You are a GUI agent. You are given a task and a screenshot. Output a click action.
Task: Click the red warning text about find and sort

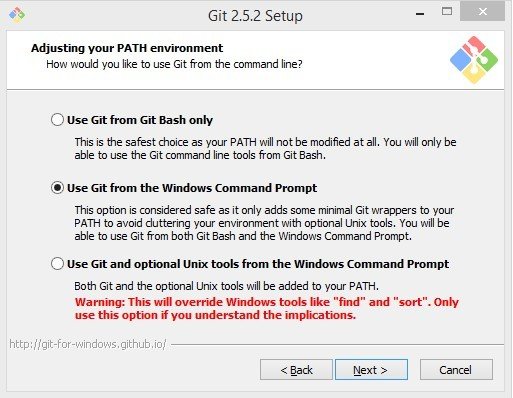[267, 308]
